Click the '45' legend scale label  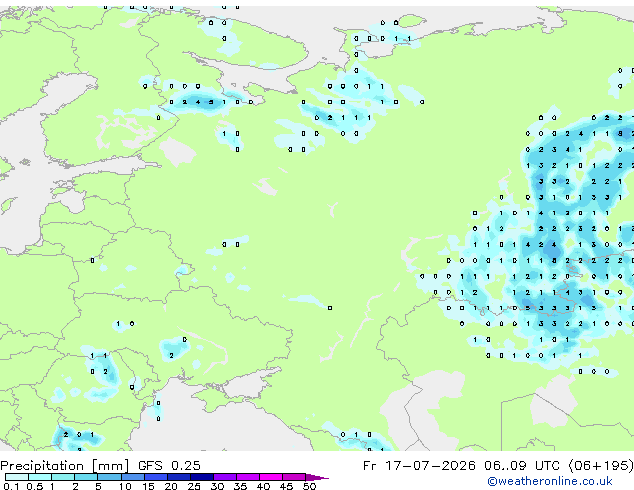(286, 486)
